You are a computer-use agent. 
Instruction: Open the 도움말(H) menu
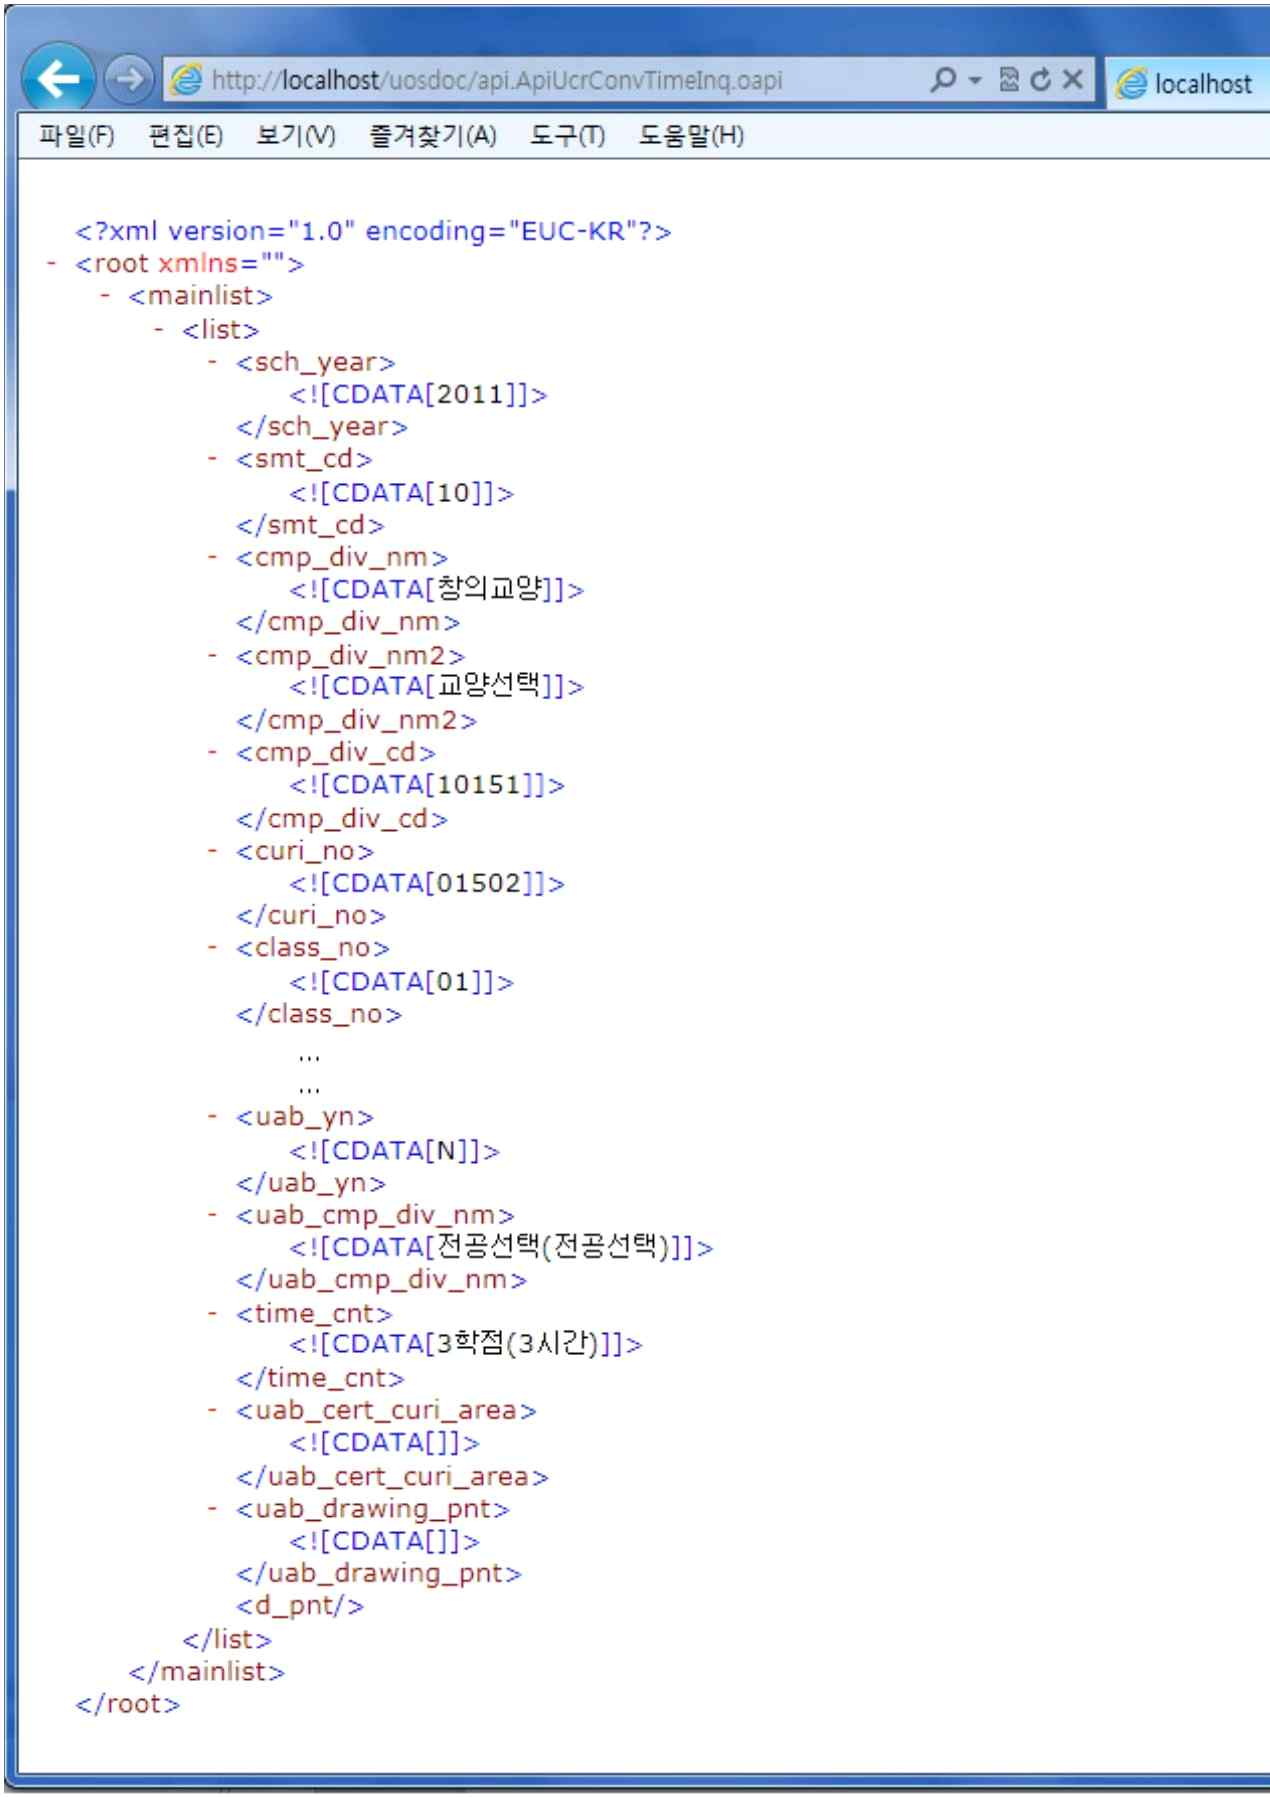coord(691,135)
